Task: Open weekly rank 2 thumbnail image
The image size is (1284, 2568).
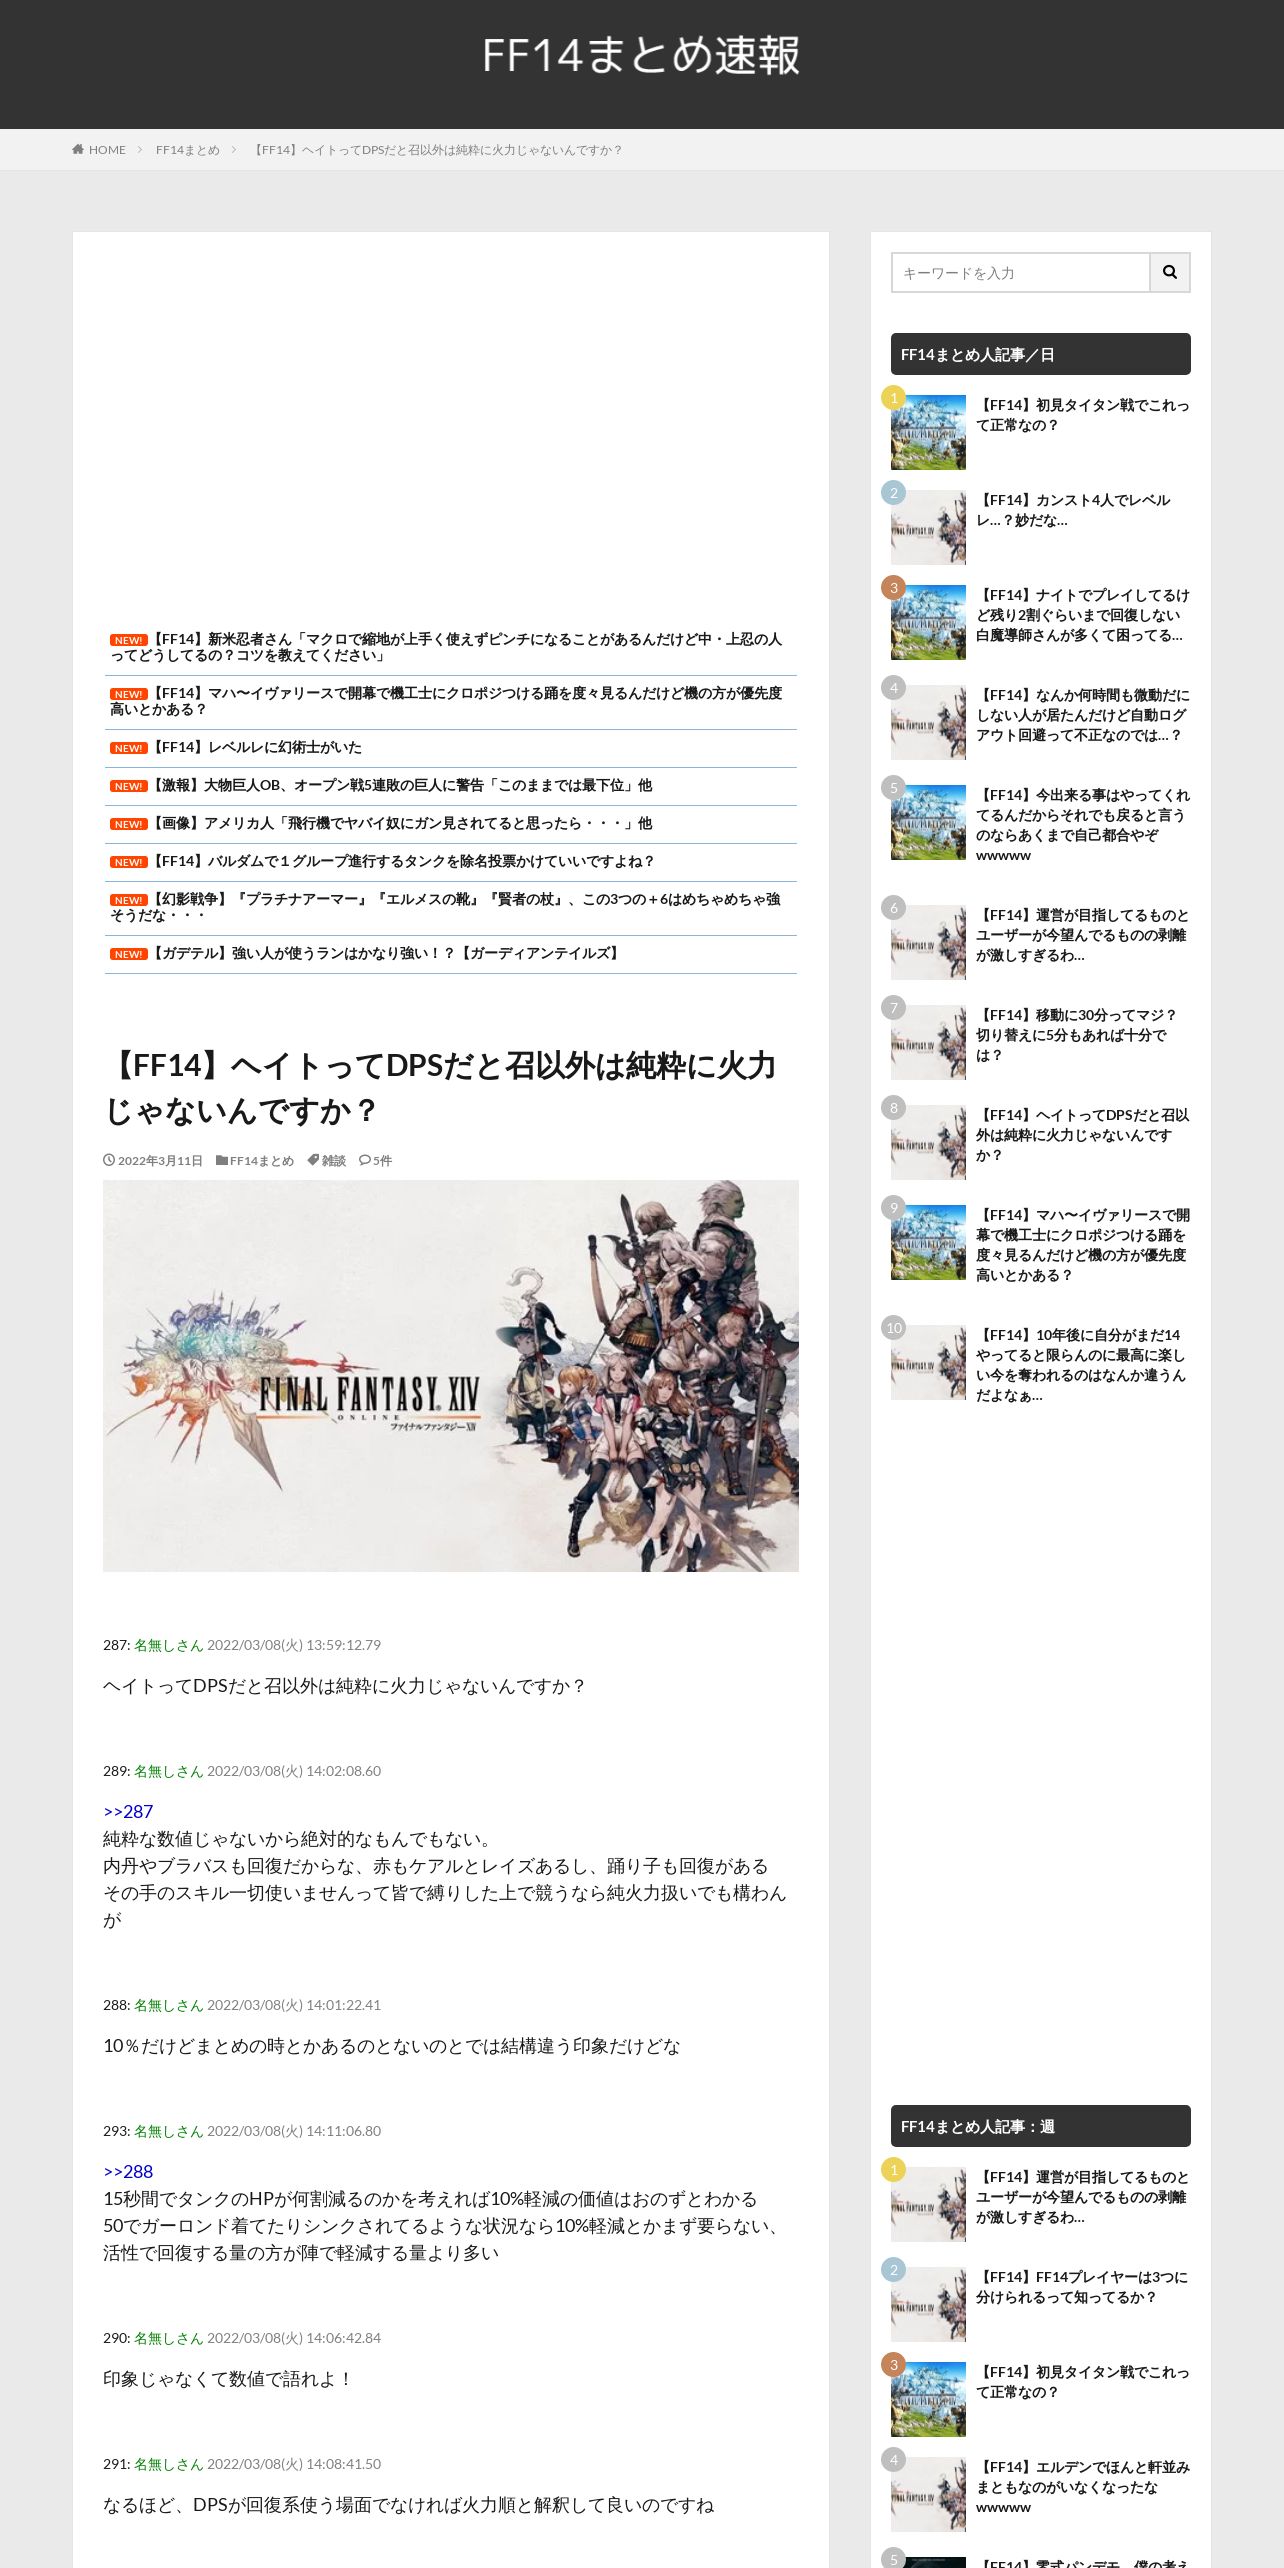Action: coord(928,2304)
